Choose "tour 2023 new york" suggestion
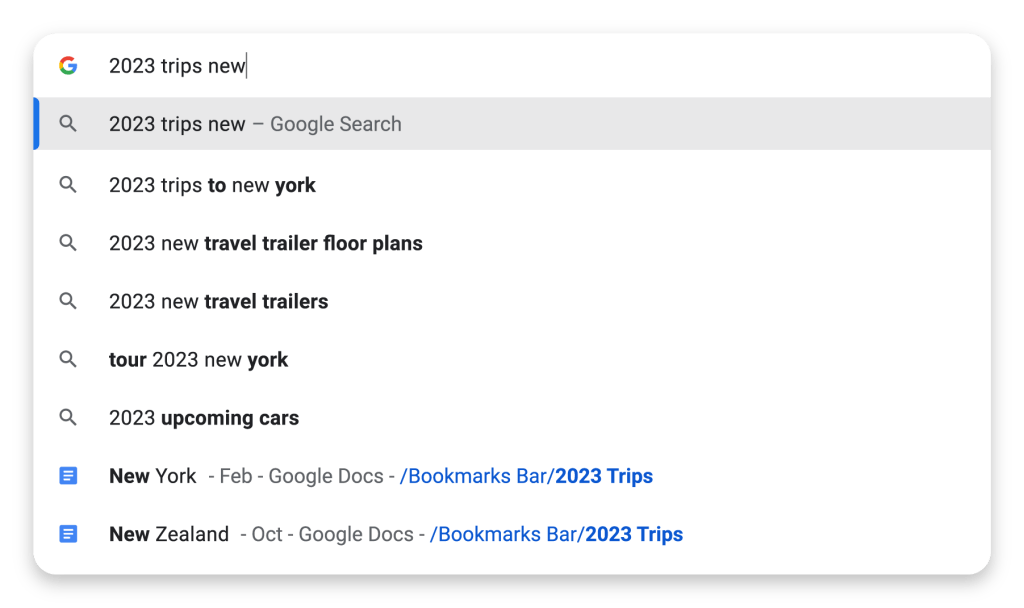 tap(198, 360)
